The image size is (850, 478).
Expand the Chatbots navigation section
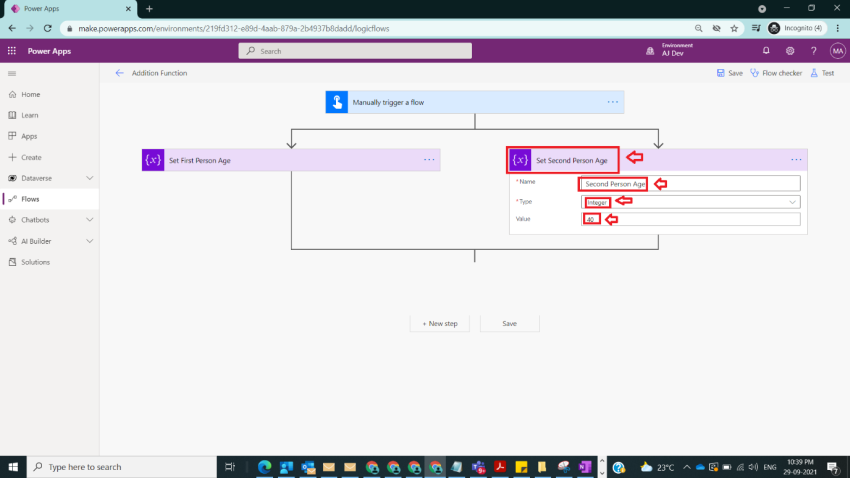pos(89,220)
